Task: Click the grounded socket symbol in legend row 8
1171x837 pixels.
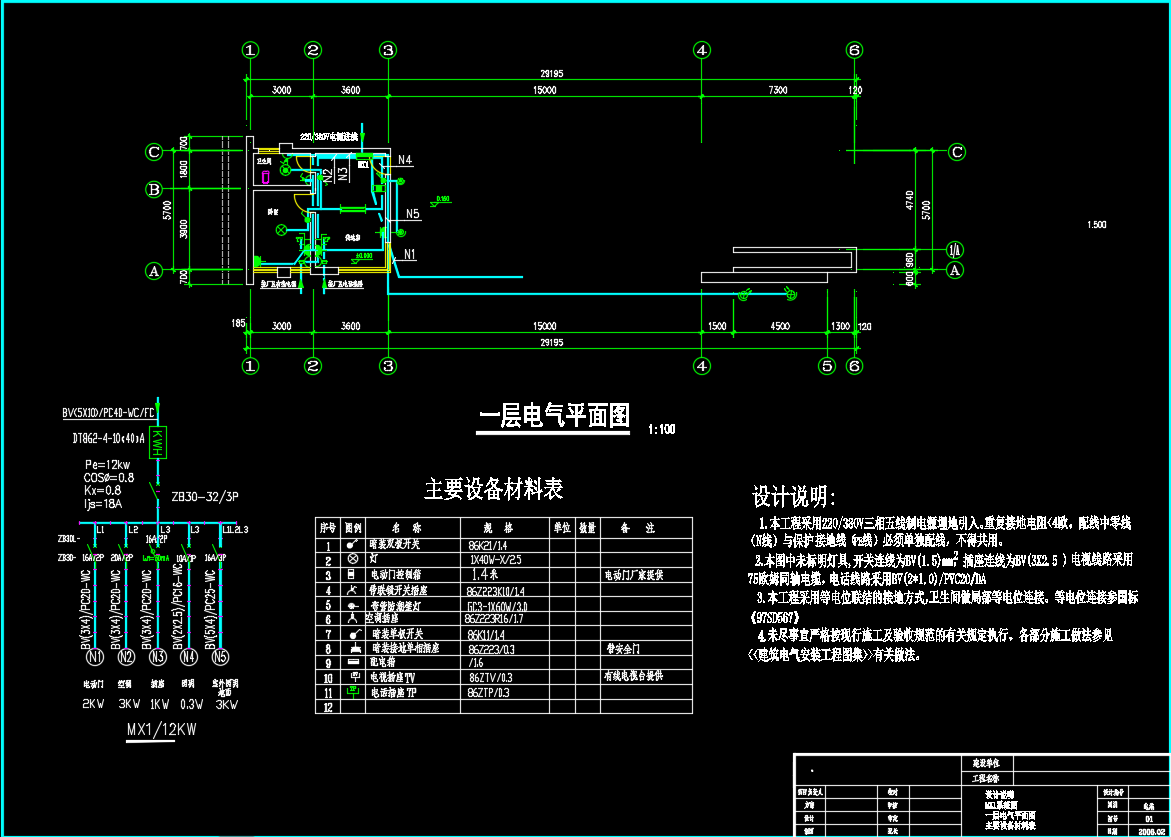Action: [x=355, y=648]
